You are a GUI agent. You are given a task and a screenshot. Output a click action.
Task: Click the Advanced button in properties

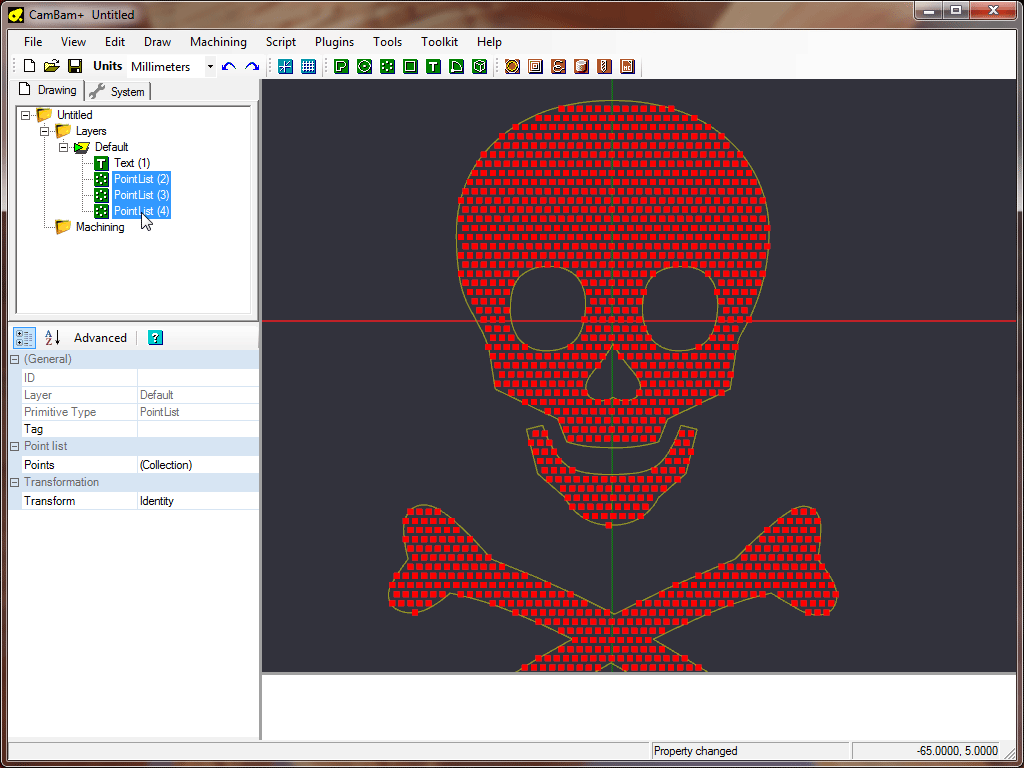pos(100,338)
